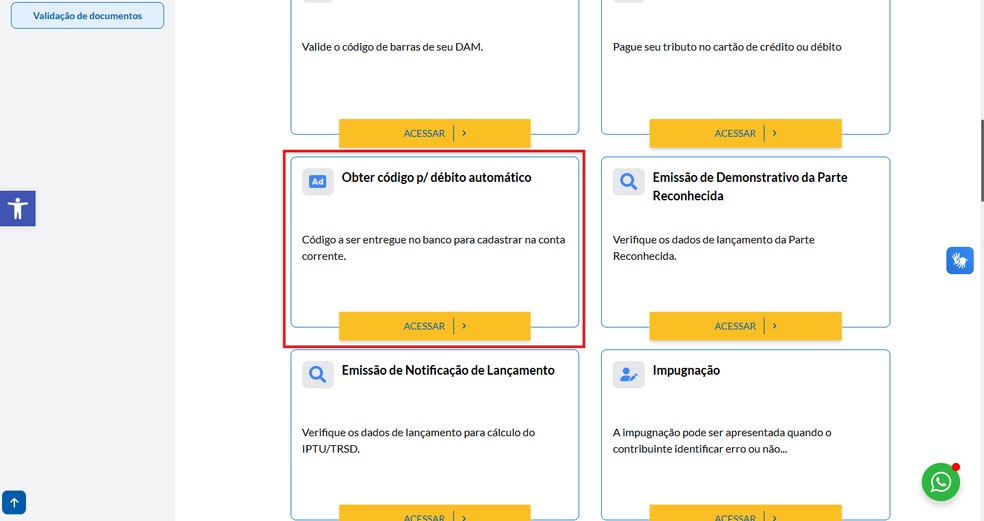Screen dimensions: 984x521
Task: Click ACESSAR button of the Impugnação card
Action: point(746,513)
